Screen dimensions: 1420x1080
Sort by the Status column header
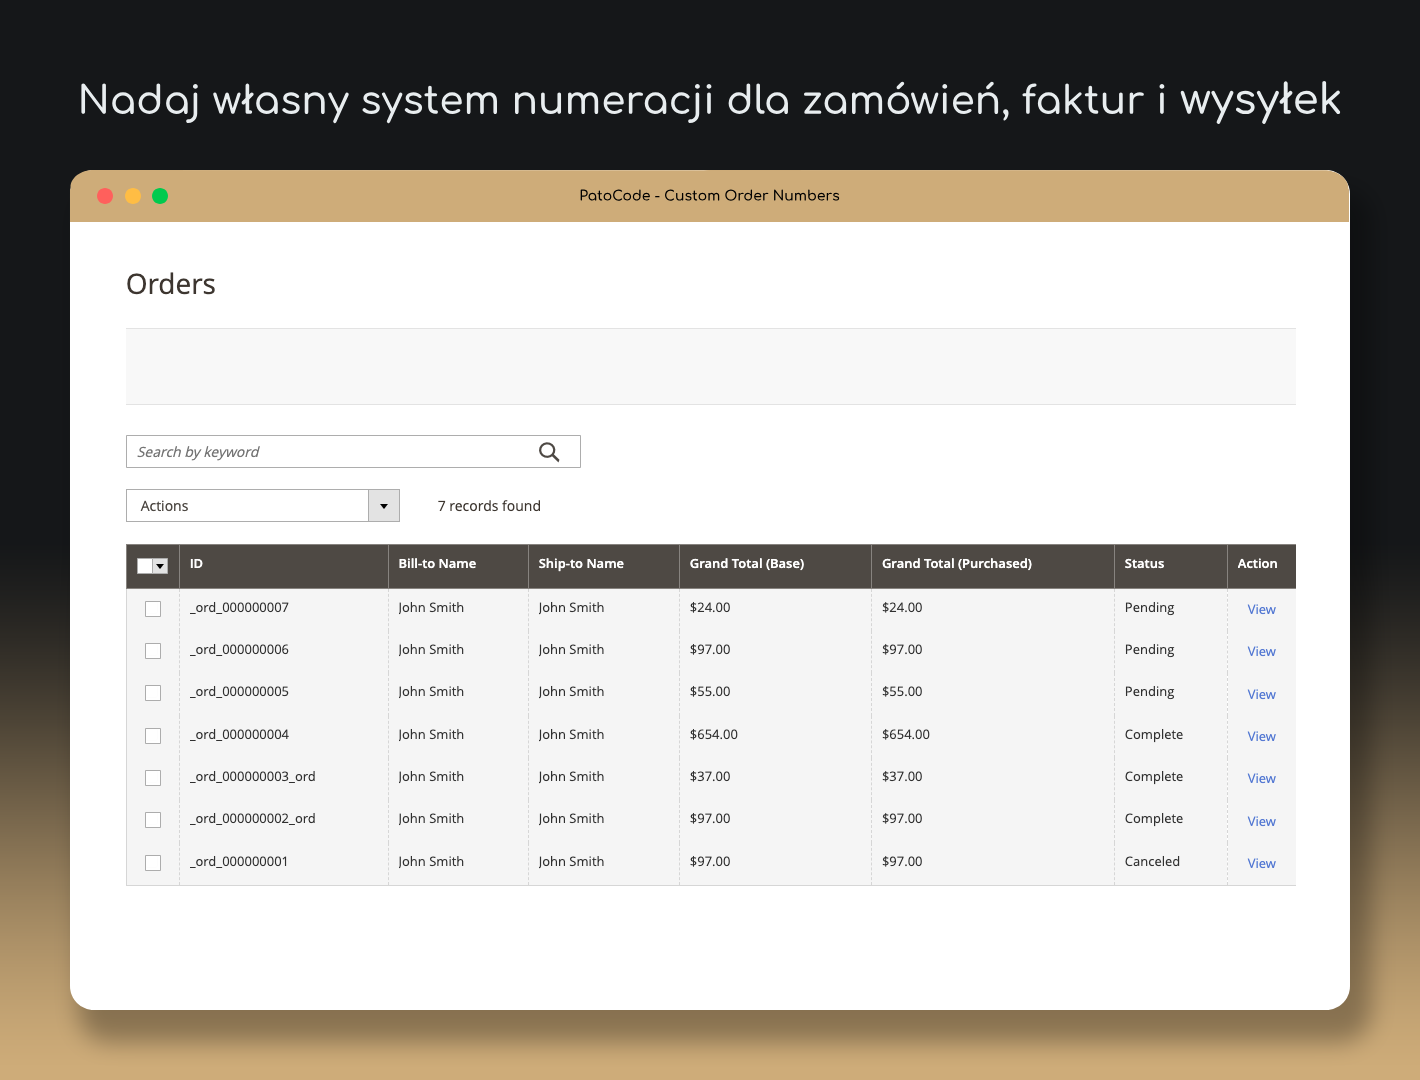point(1144,564)
